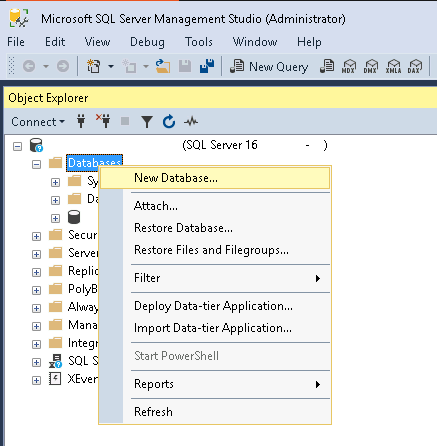
Task: Expand the Integration Services folder node
Action: [36, 344]
